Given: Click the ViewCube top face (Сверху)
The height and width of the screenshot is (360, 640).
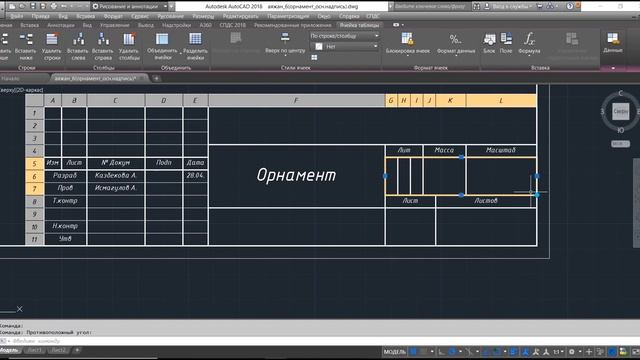Looking at the screenshot, I should tap(620, 111).
